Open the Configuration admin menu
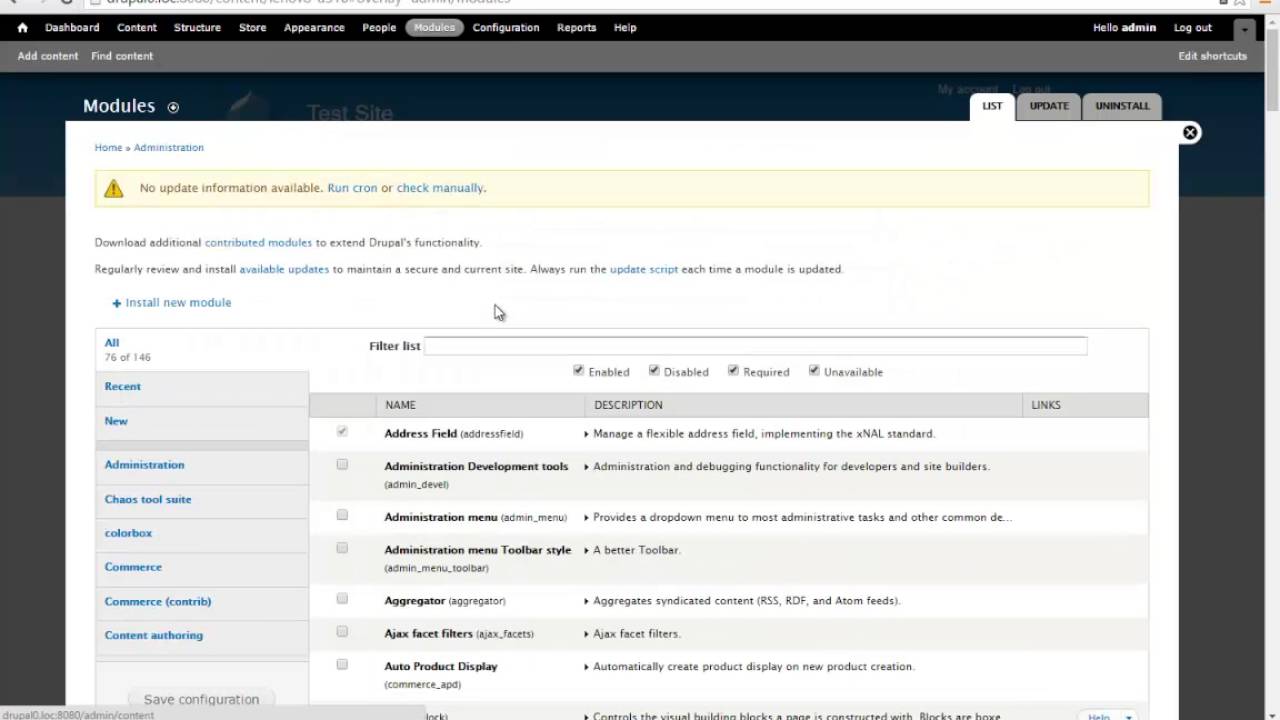The height and width of the screenshot is (720, 1280). [x=506, y=28]
